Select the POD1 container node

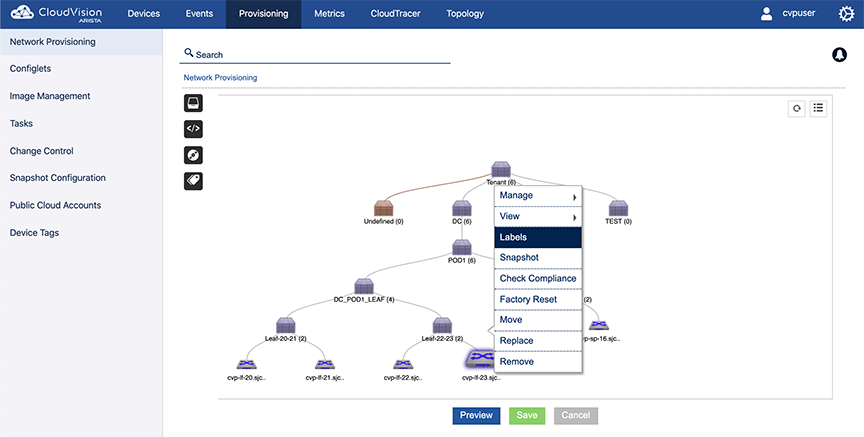[x=462, y=247]
